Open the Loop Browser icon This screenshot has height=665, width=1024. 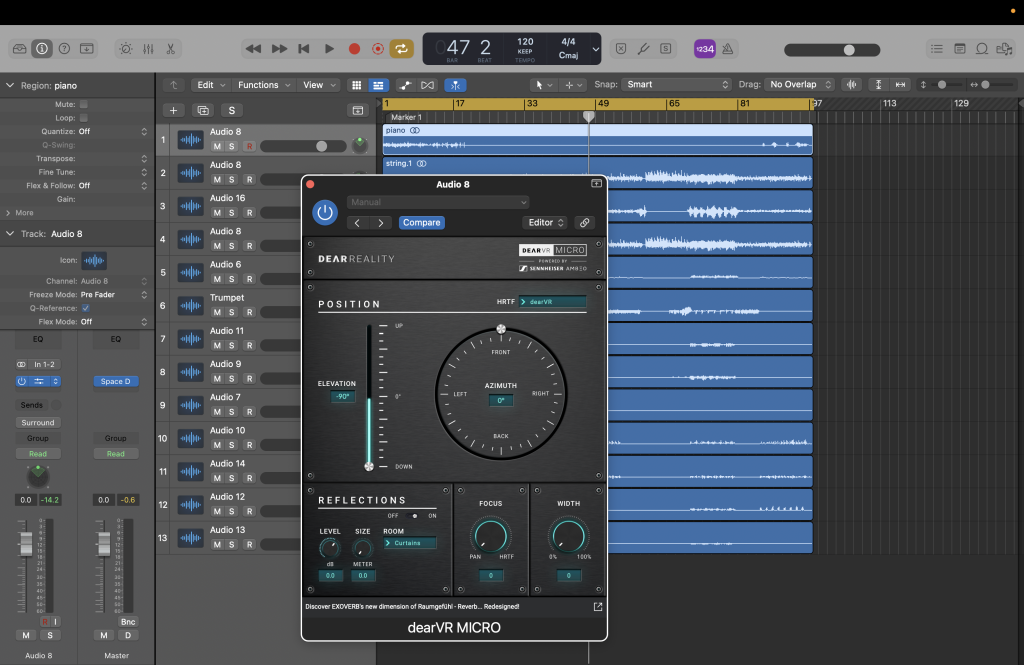[x=982, y=49]
